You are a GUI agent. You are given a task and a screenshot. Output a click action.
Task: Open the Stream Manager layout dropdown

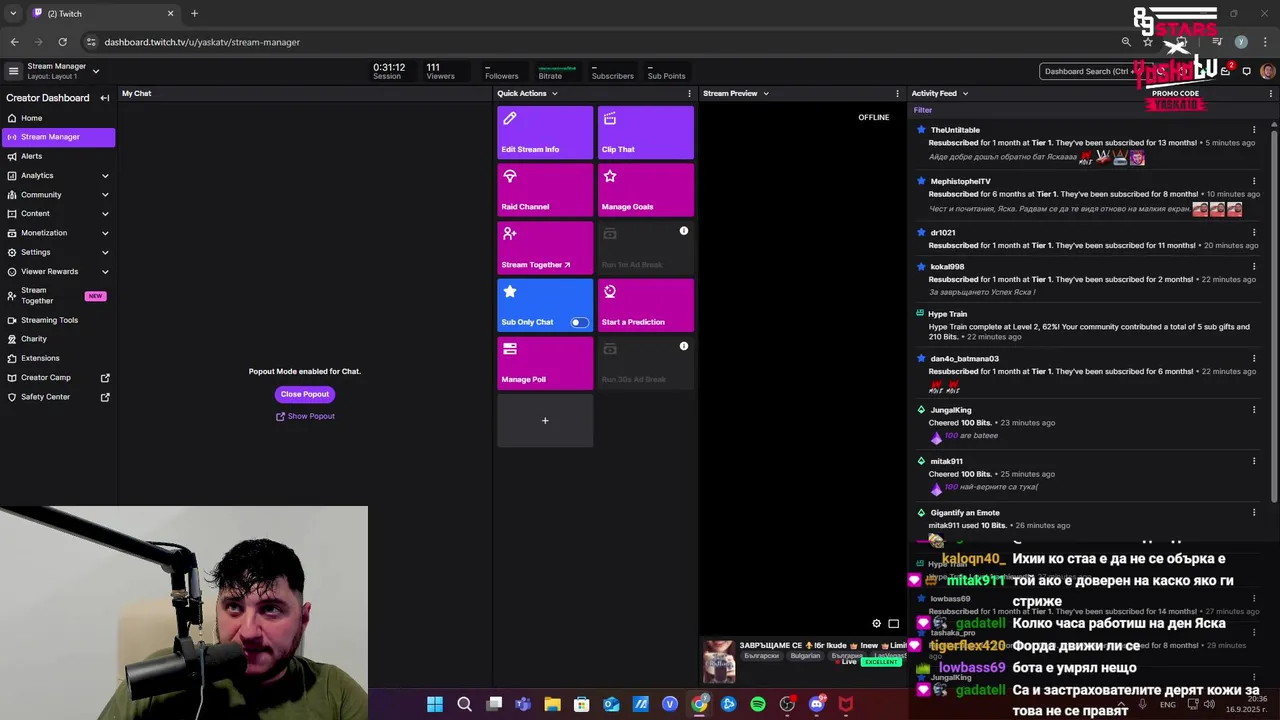point(96,71)
